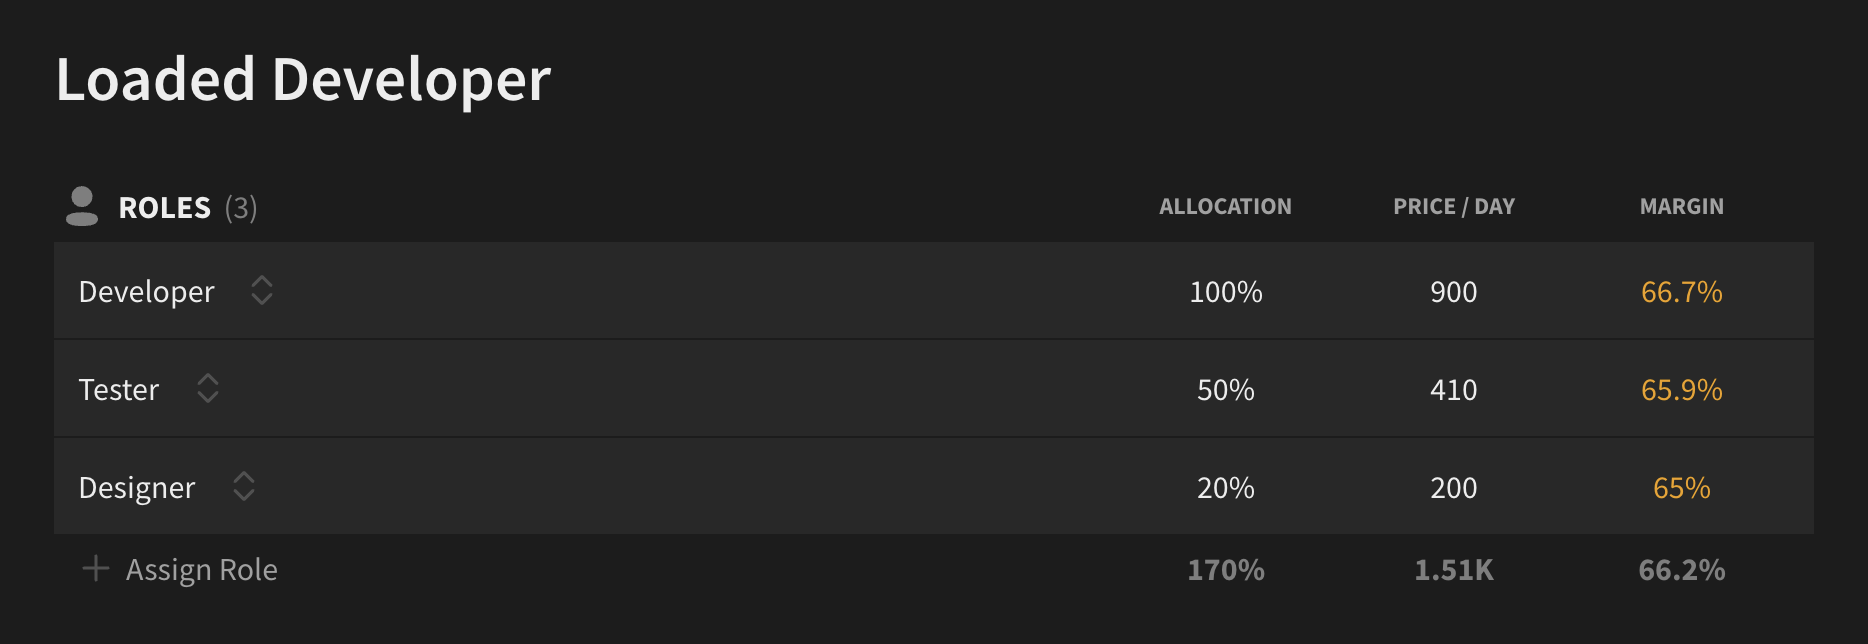The height and width of the screenshot is (644, 1868).
Task: Click the PRICE / DAY column header
Action: 1454,207
